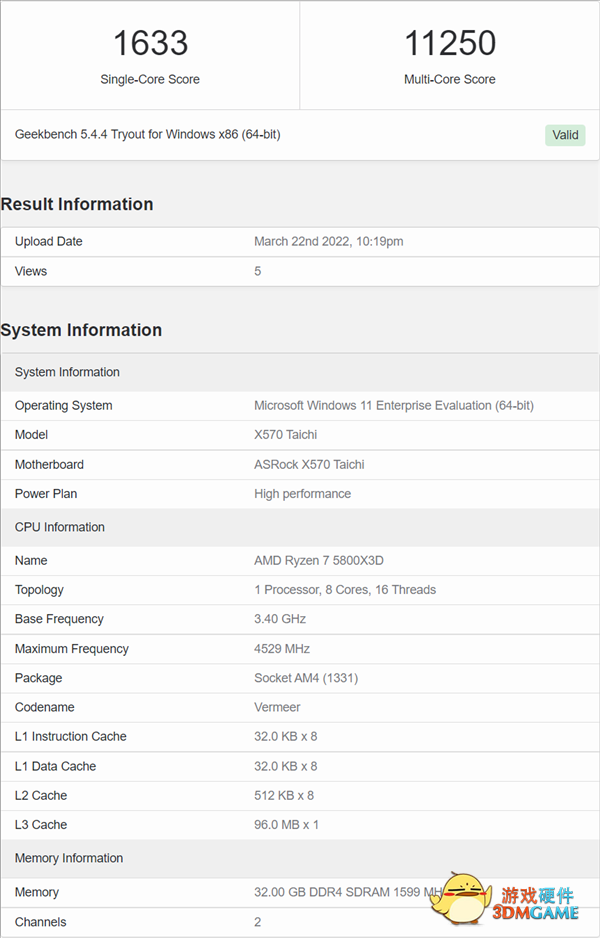Click the Upload Date label
Image resolution: width=600 pixels, height=938 pixels.
pos(48,241)
